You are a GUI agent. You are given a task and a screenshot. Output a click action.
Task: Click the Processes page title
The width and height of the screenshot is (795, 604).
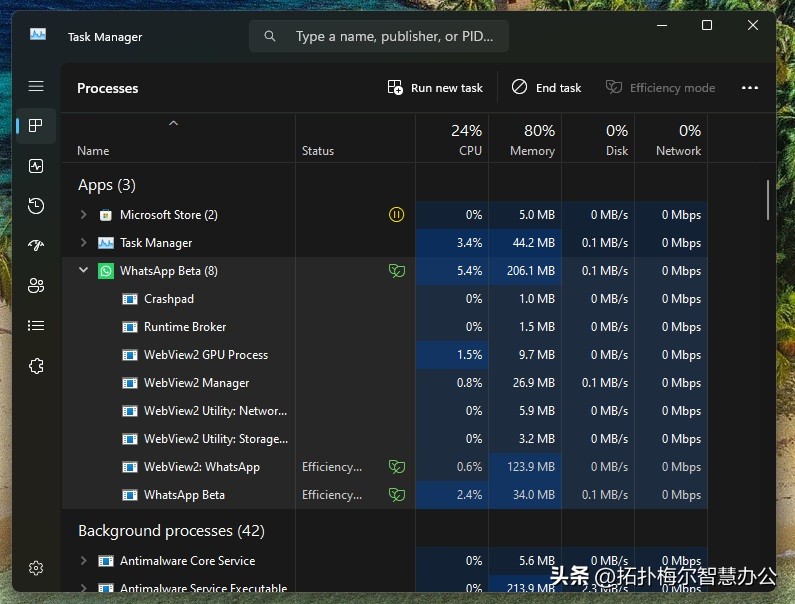click(x=107, y=88)
